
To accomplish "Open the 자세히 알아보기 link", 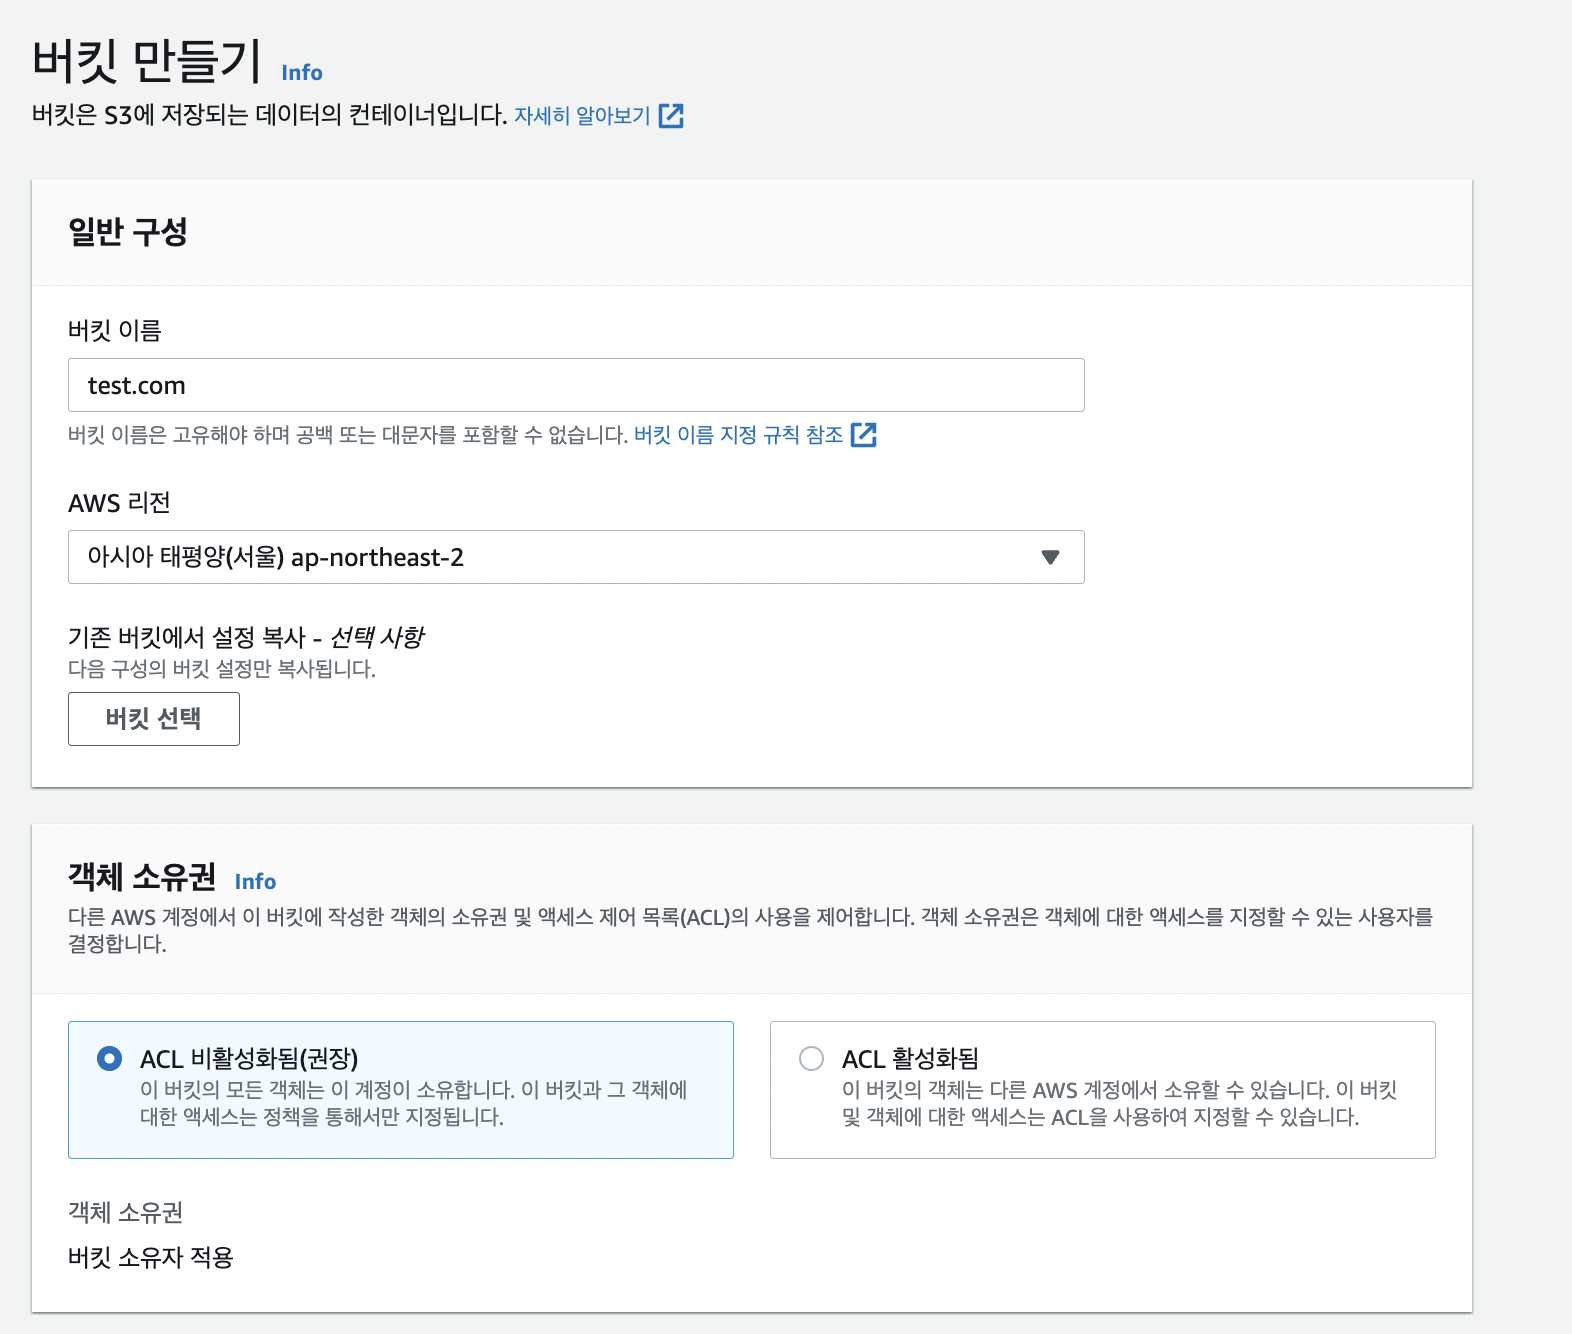I will (582, 116).
